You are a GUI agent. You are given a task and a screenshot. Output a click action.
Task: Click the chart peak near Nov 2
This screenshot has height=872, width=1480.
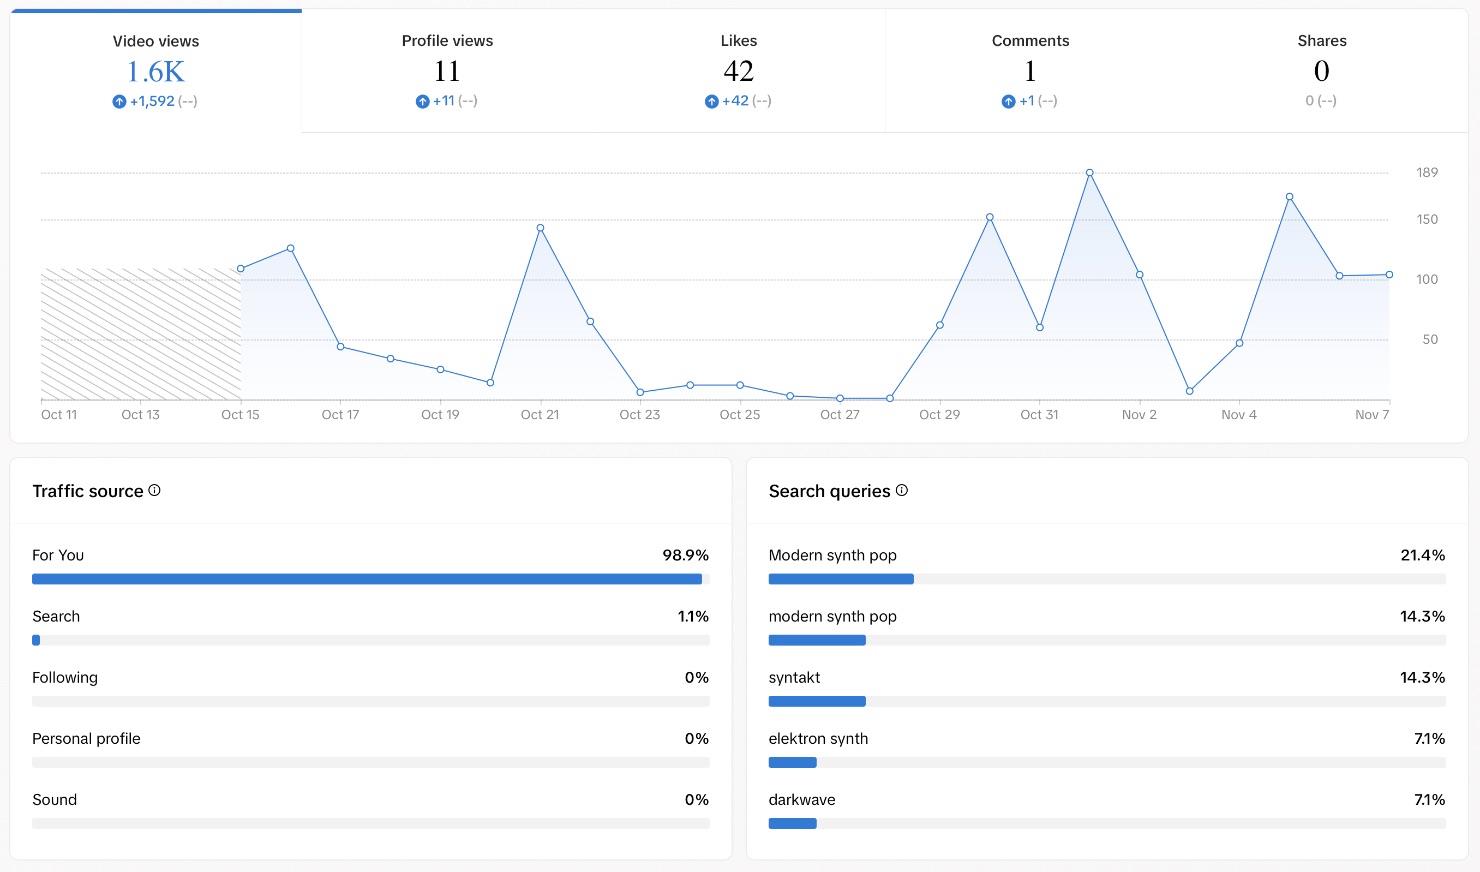pyautogui.click(x=1089, y=172)
